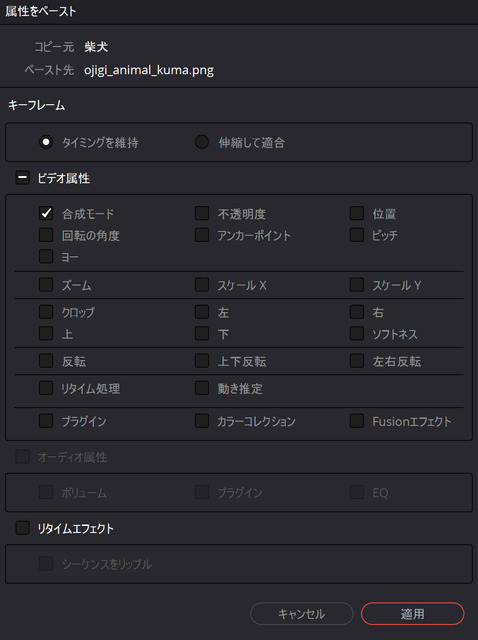Tick the 回転の角度 checkbox
Screen dimensions: 478x640
click(46, 235)
